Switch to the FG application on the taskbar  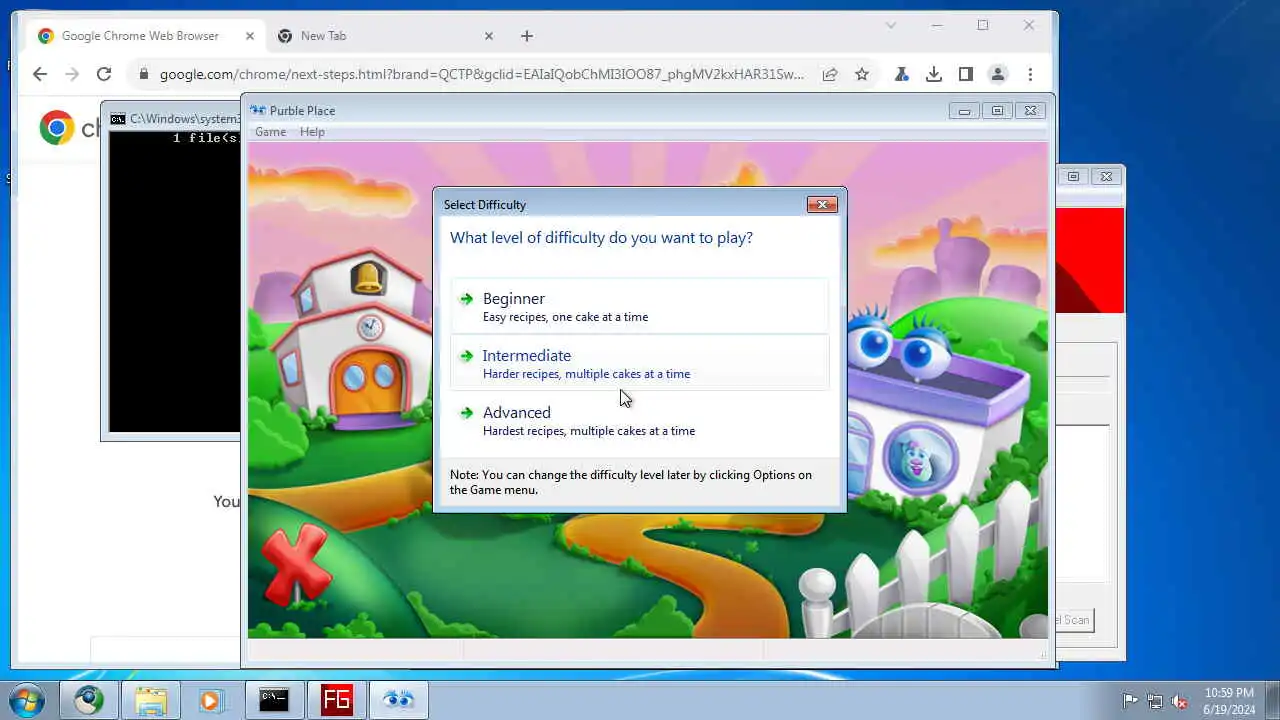[x=336, y=700]
